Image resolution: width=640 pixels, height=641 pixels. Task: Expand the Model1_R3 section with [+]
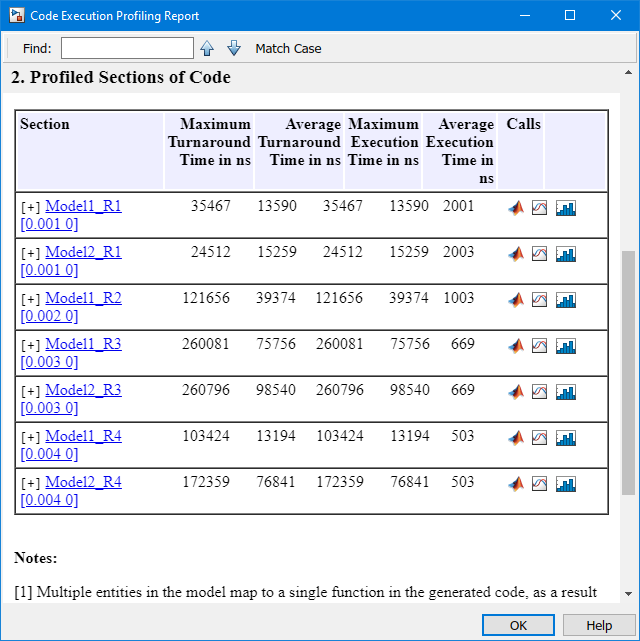31,345
